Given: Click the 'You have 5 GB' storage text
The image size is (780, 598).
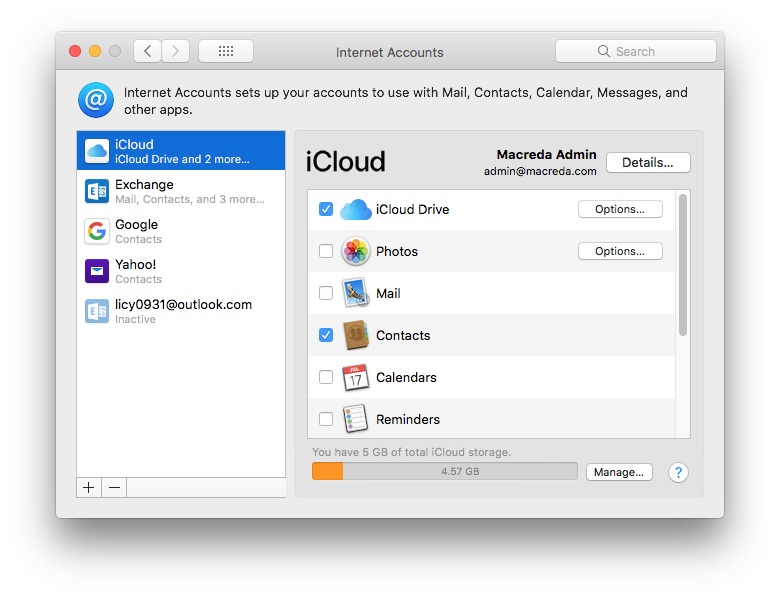Looking at the screenshot, I should tap(411, 452).
